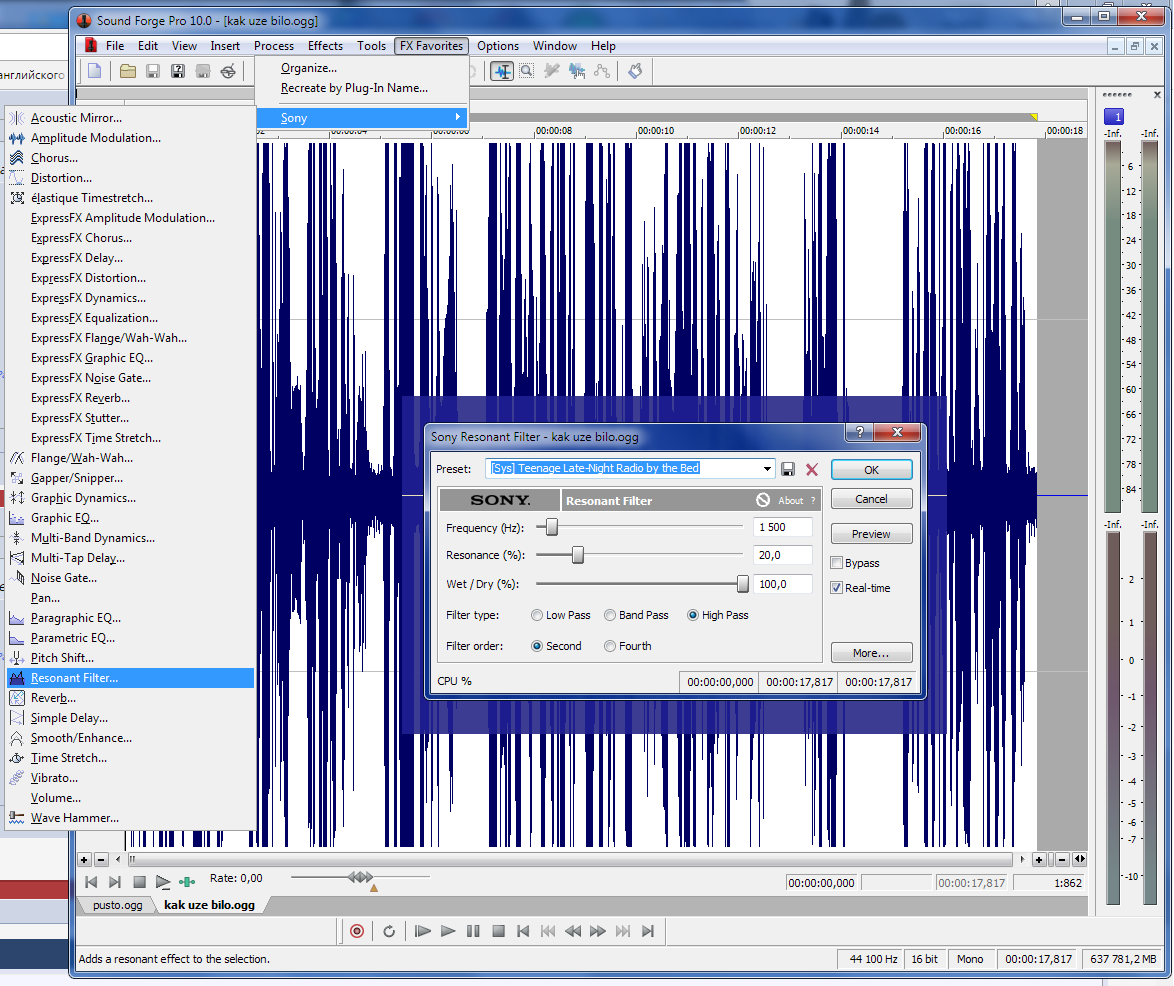Select Second filter order
Viewport: 1174px width, 986px height.
(537, 646)
